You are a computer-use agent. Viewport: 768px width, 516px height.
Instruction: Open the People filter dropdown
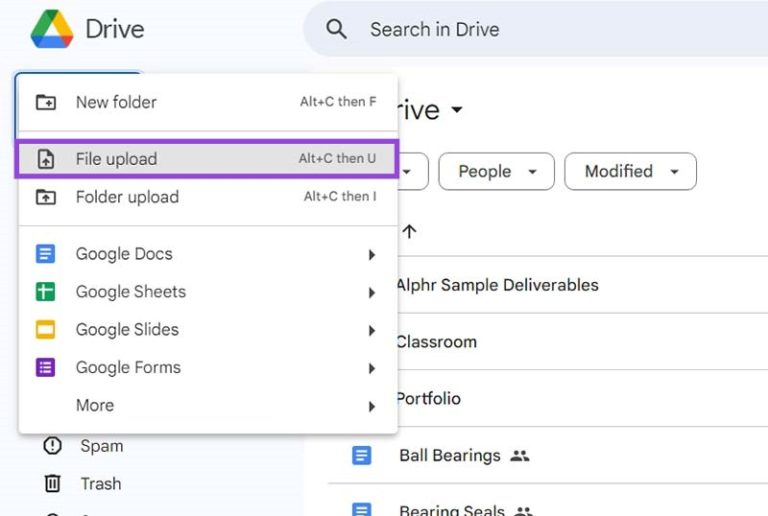coord(497,171)
